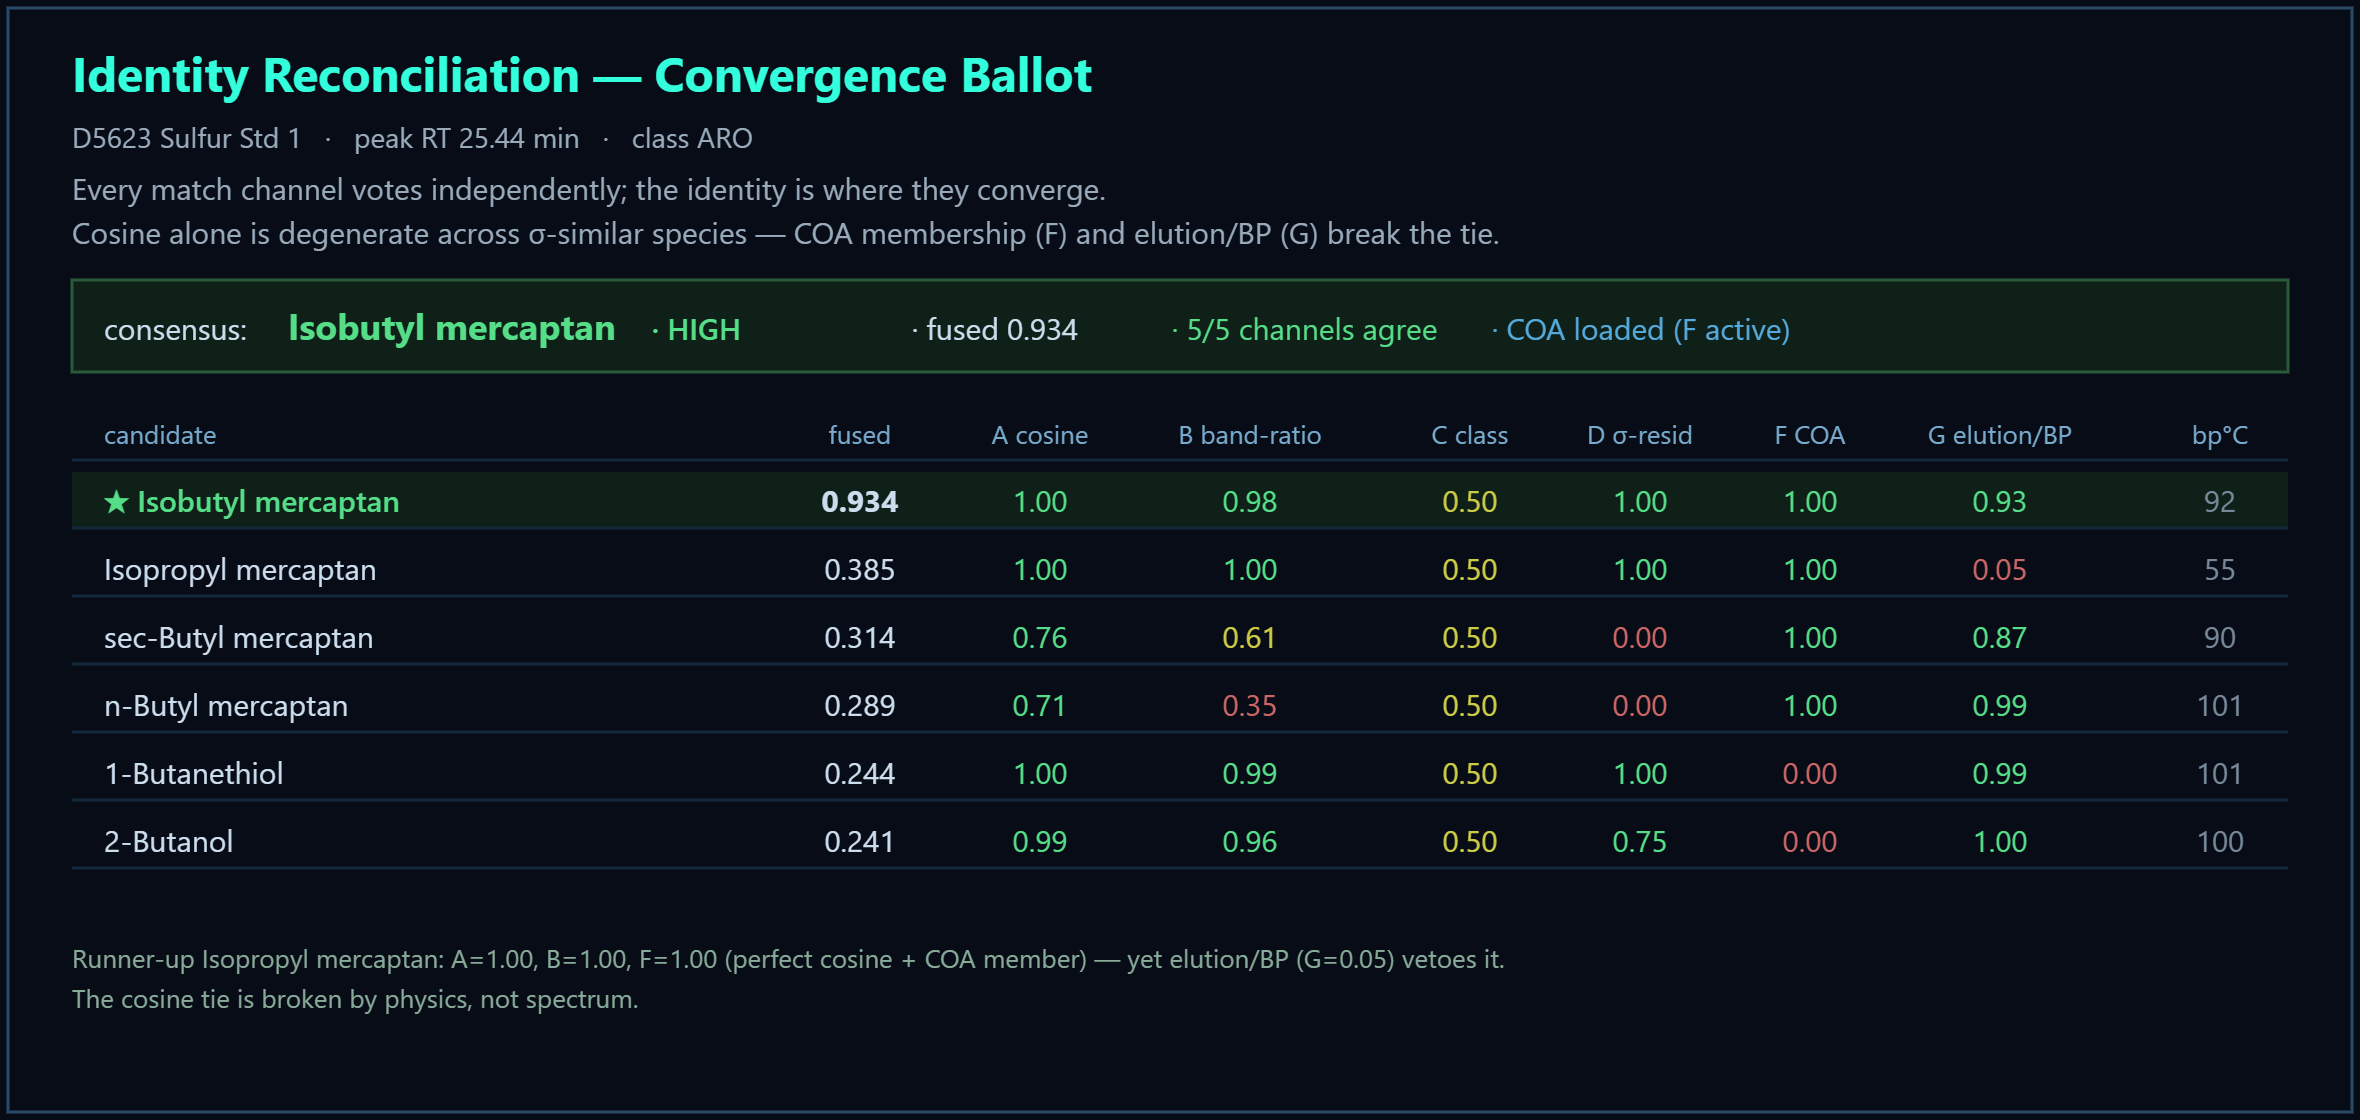Click boiling point 55 for Isopropyl mercaptan

[x=2219, y=570]
